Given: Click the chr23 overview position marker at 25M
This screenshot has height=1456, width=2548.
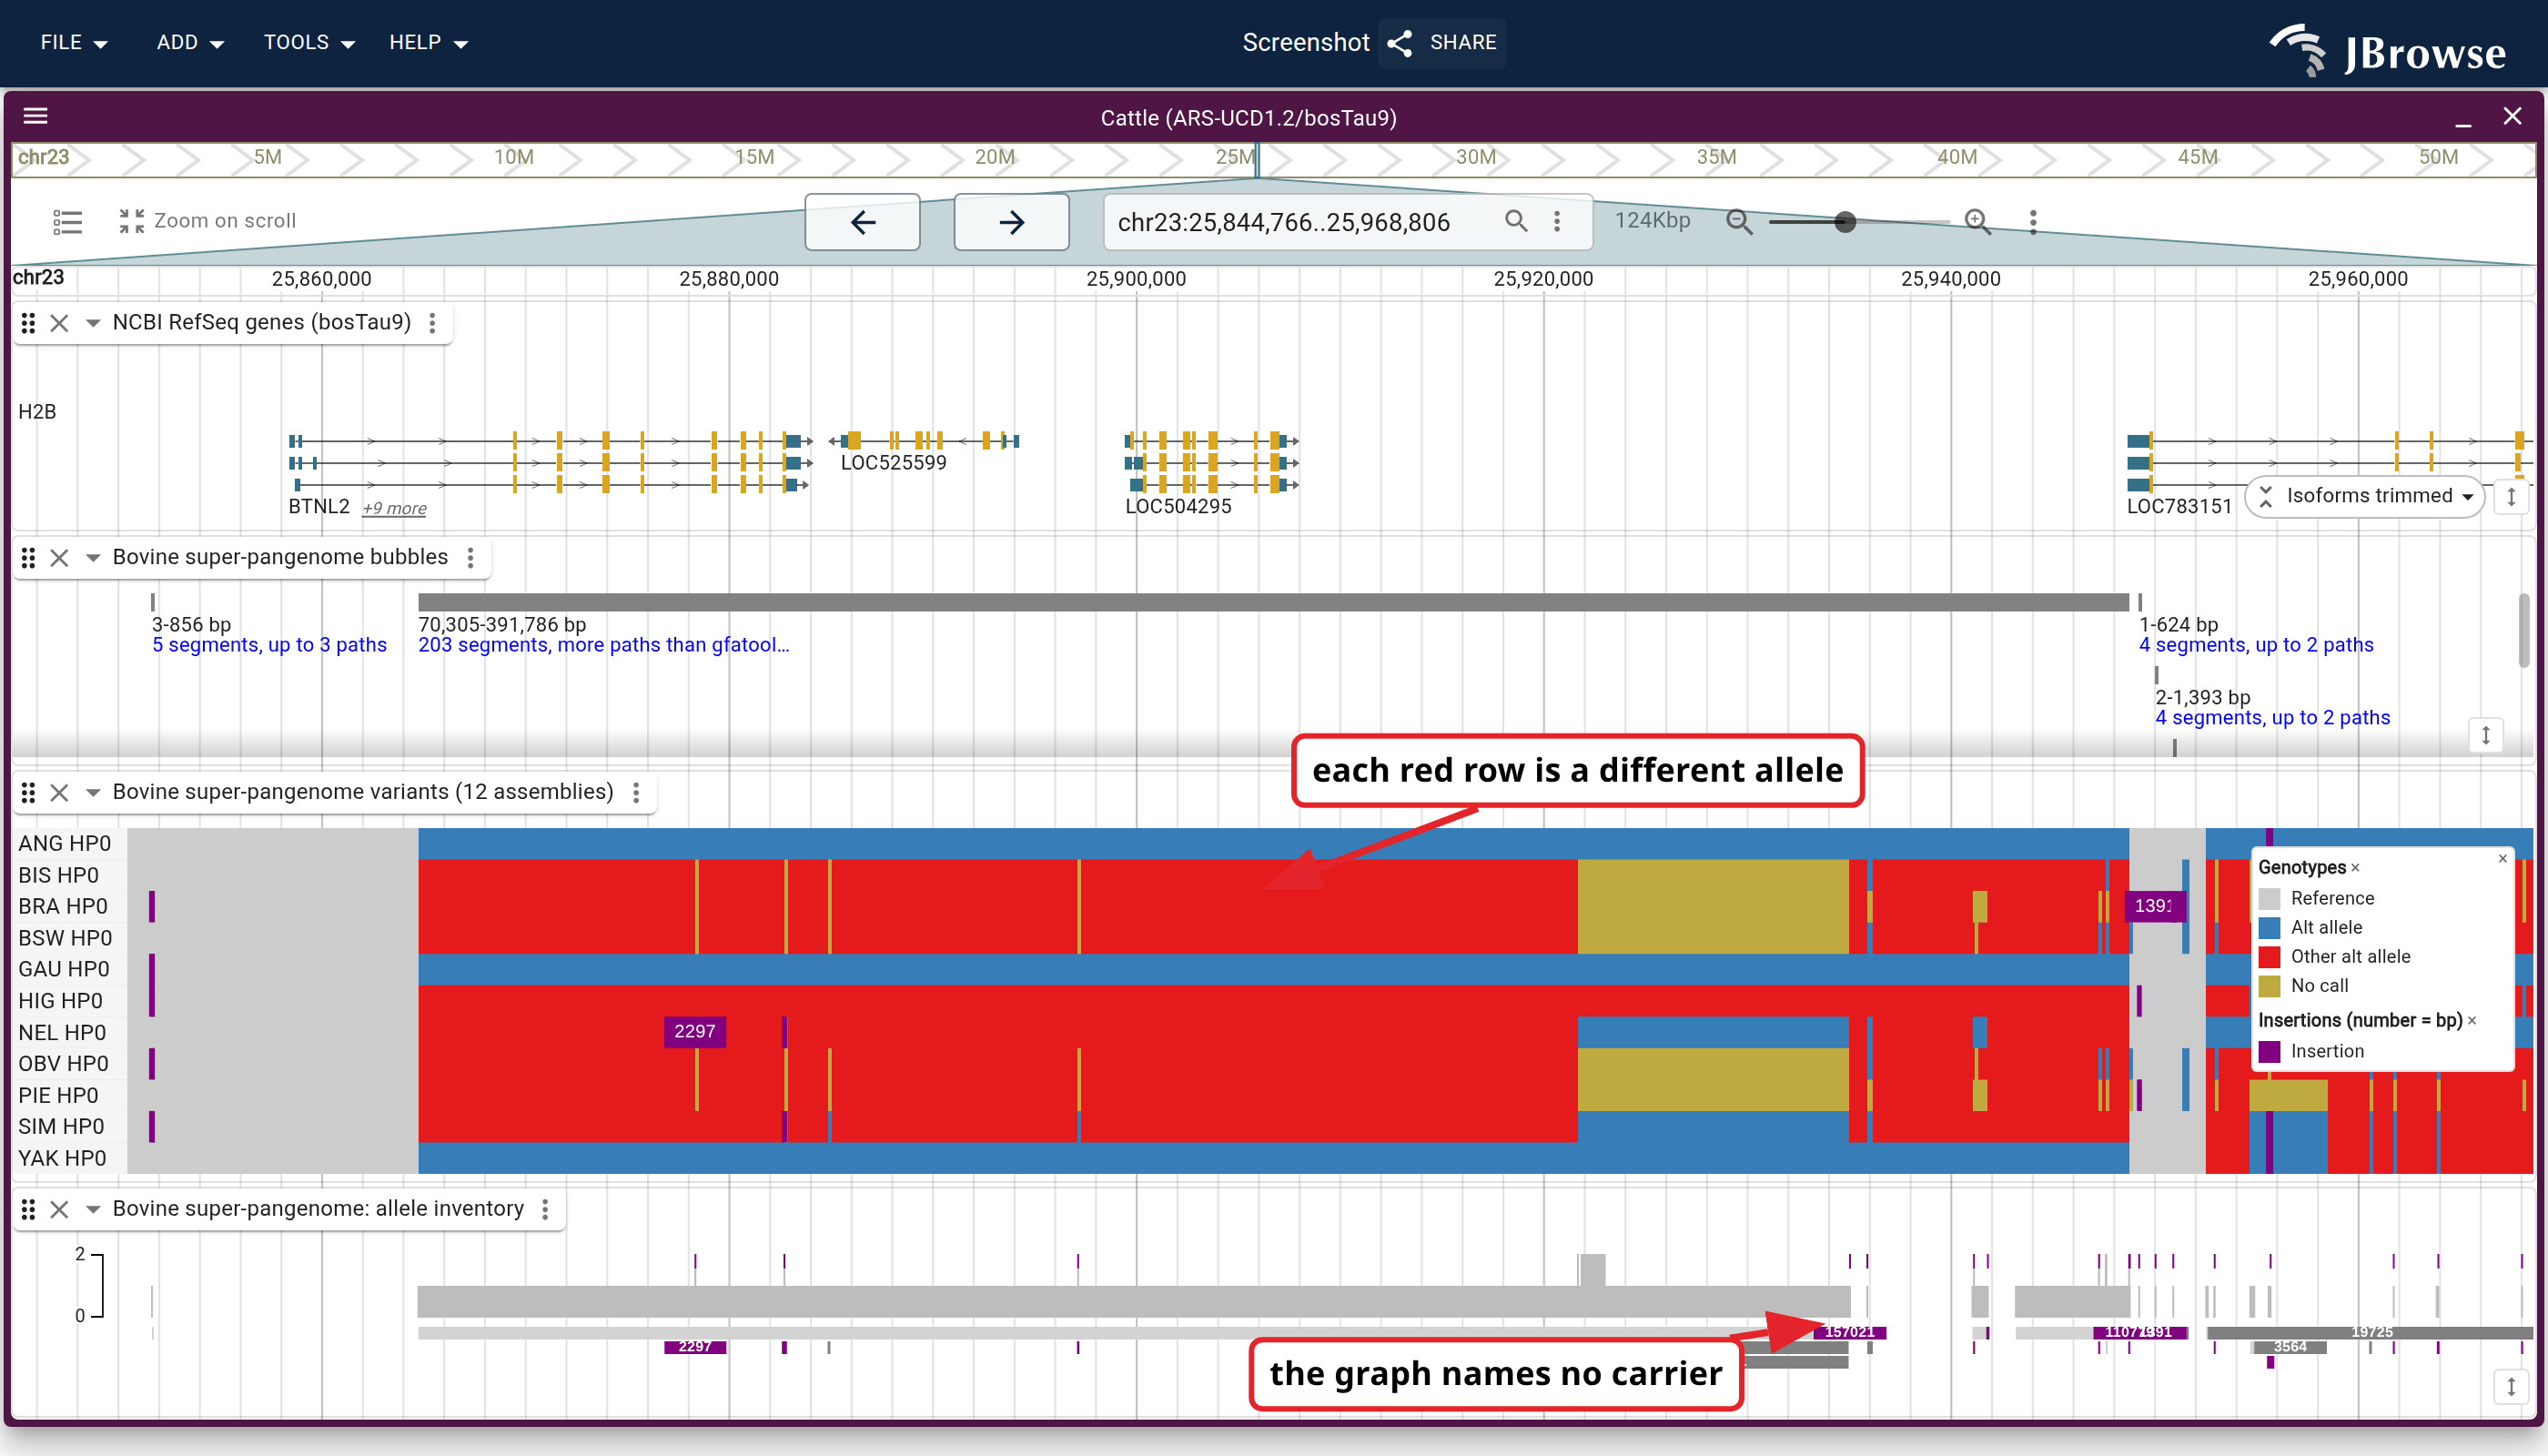Looking at the screenshot, I should click(x=1257, y=160).
